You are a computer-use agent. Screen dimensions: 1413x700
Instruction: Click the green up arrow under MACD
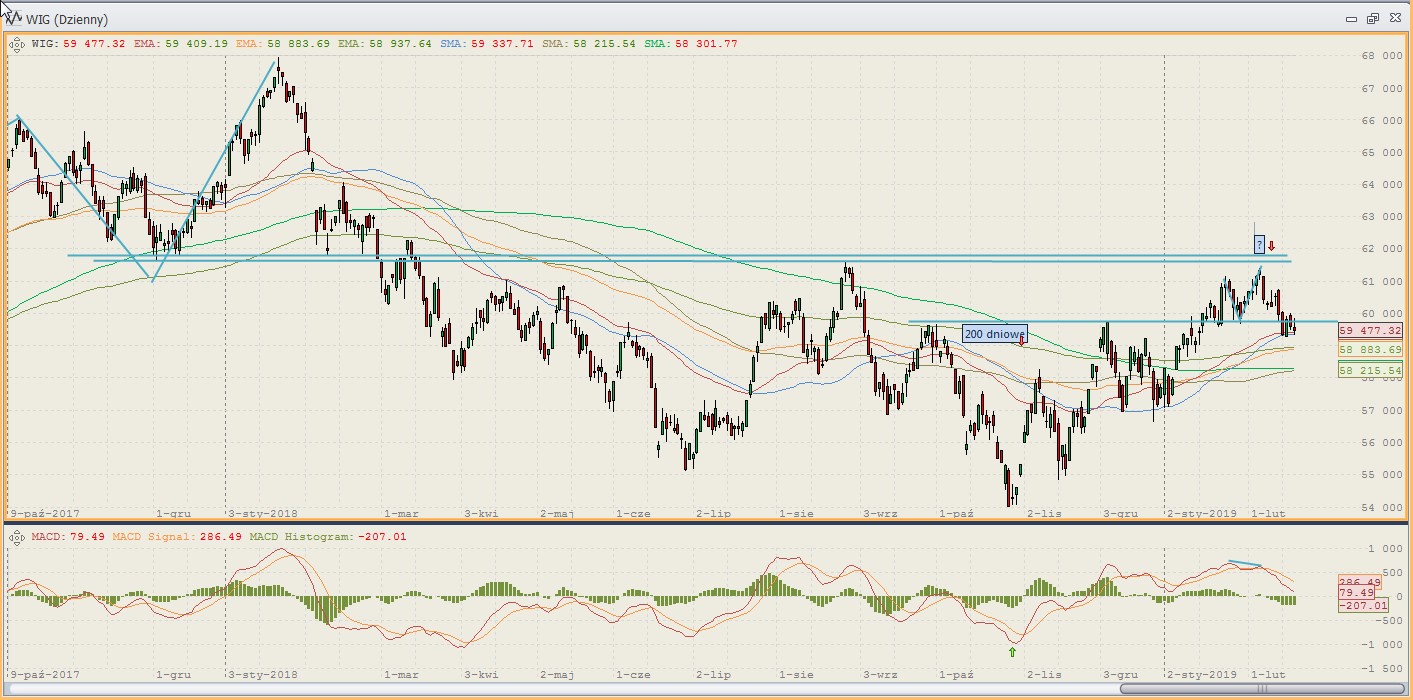(x=1012, y=652)
